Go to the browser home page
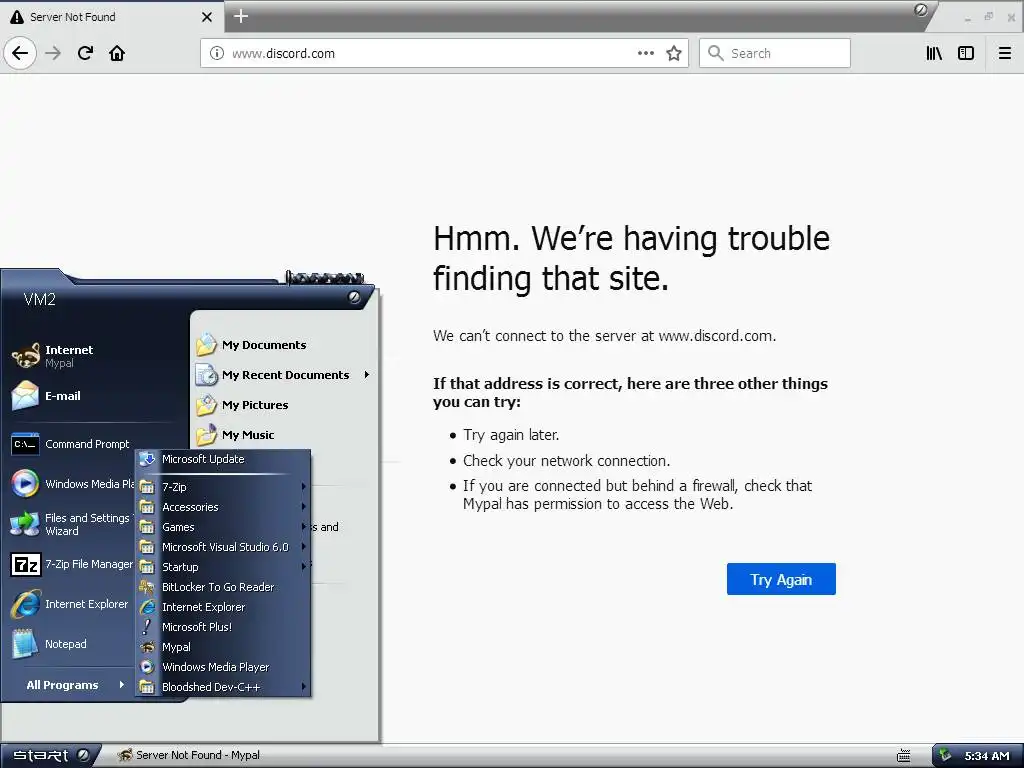The height and width of the screenshot is (768, 1024). point(117,53)
